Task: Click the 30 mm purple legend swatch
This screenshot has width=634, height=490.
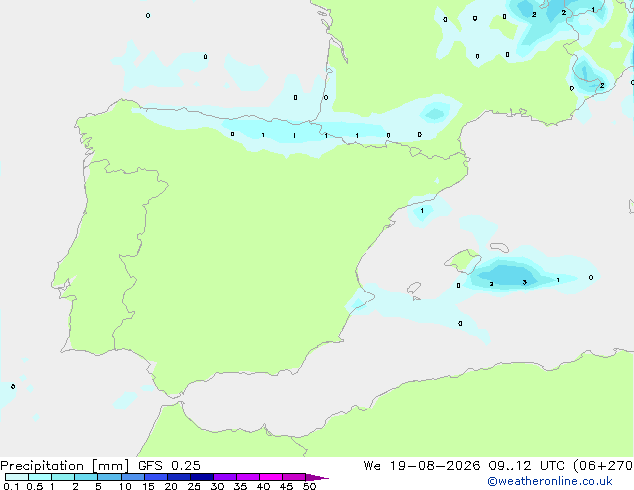Action: point(225,477)
